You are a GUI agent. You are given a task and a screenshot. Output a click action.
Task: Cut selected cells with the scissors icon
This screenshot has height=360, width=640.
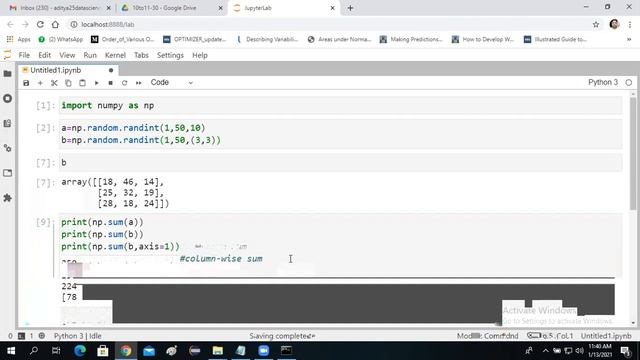click(x=54, y=83)
